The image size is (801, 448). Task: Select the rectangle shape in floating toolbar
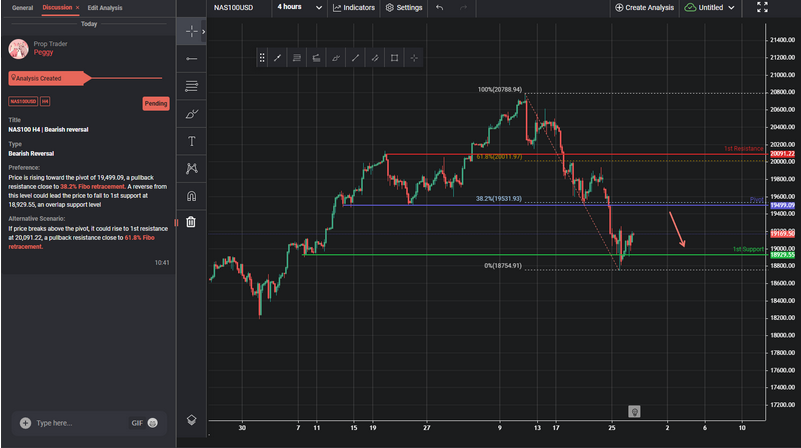tap(394, 58)
